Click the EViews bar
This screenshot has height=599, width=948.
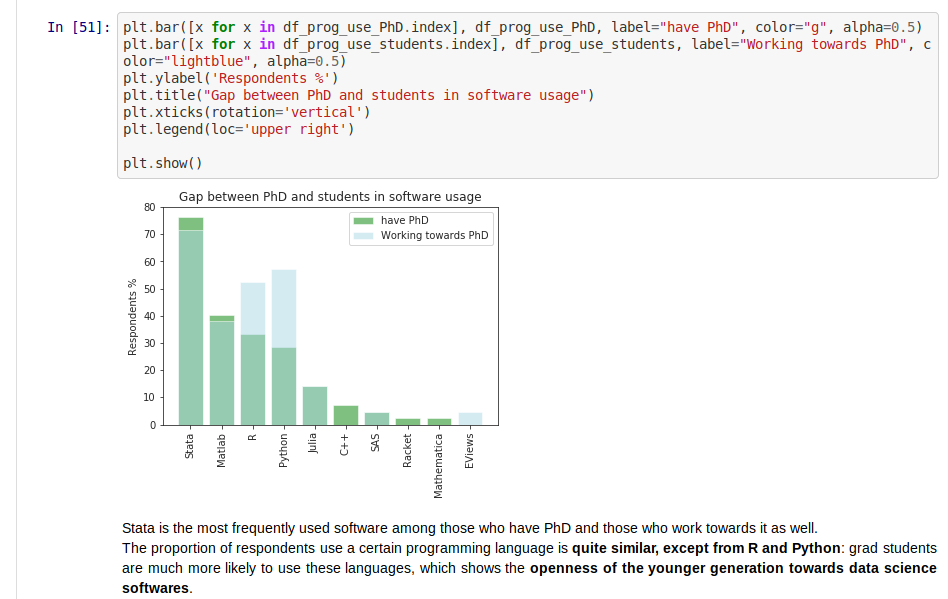tap(470, 418)
